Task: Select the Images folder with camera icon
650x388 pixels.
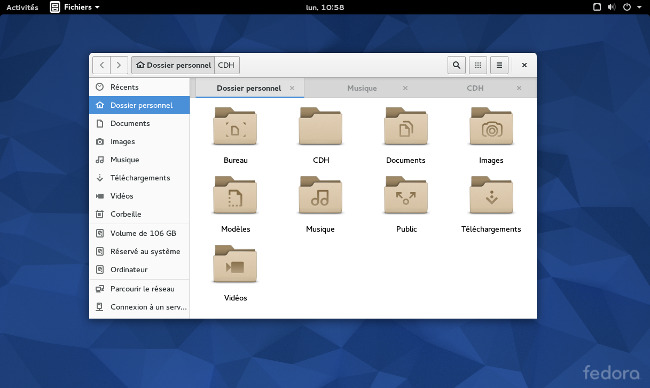Action: tap(491, 126)
